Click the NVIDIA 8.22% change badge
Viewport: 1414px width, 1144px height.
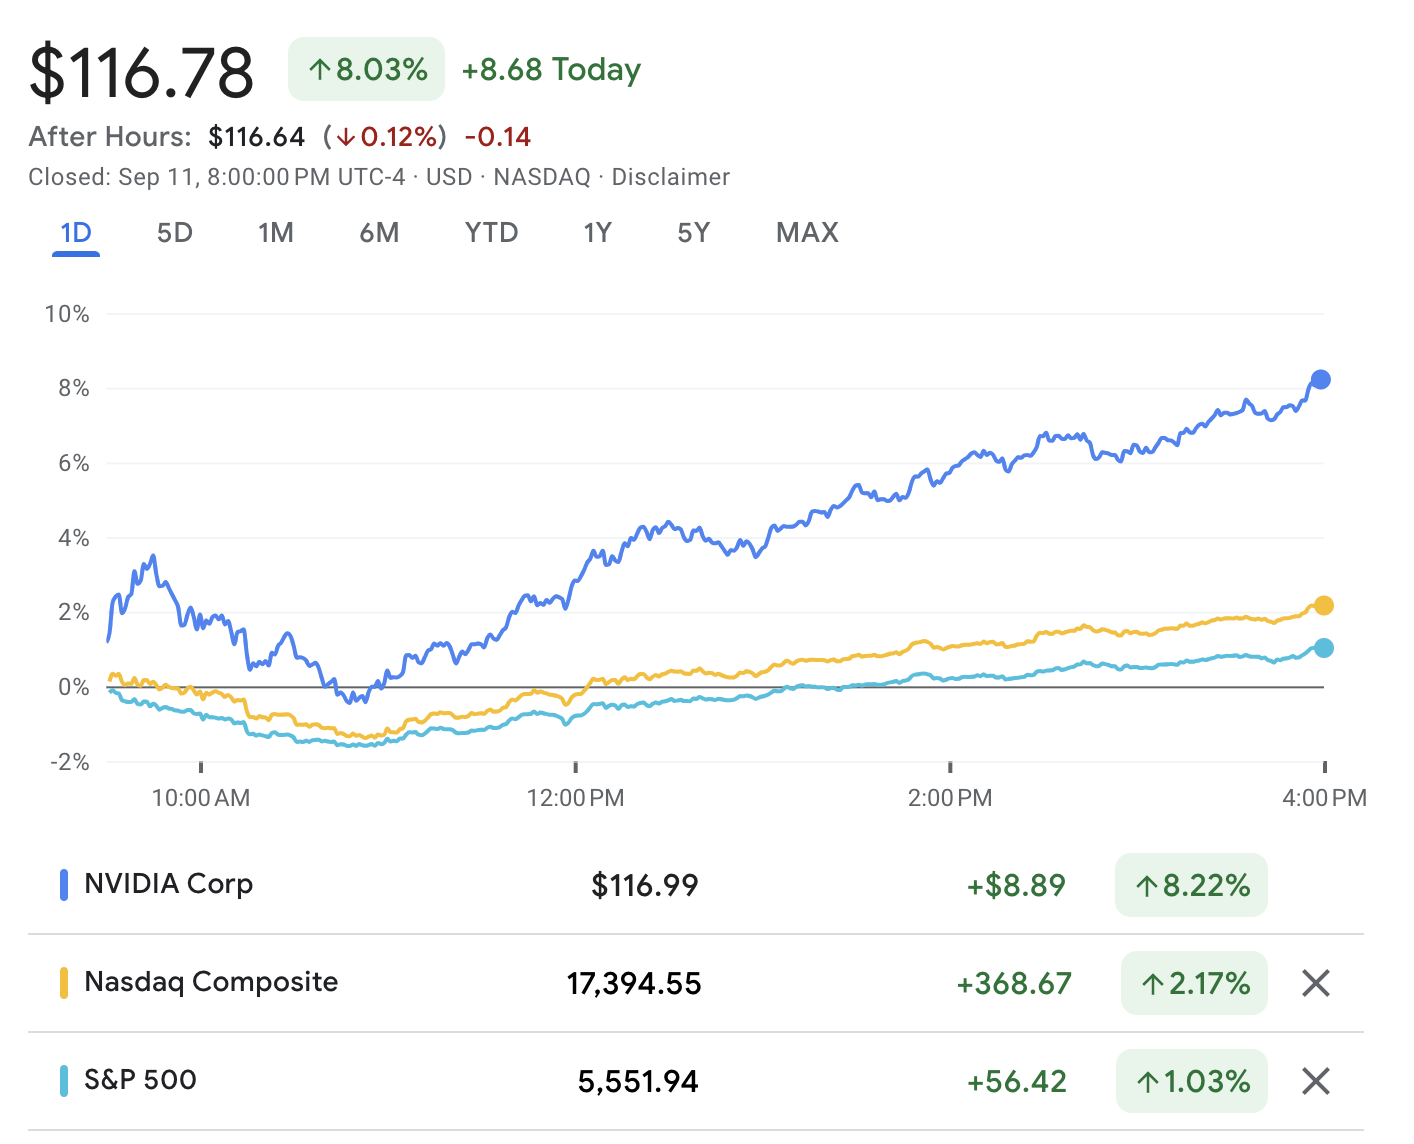(1191, 885)
